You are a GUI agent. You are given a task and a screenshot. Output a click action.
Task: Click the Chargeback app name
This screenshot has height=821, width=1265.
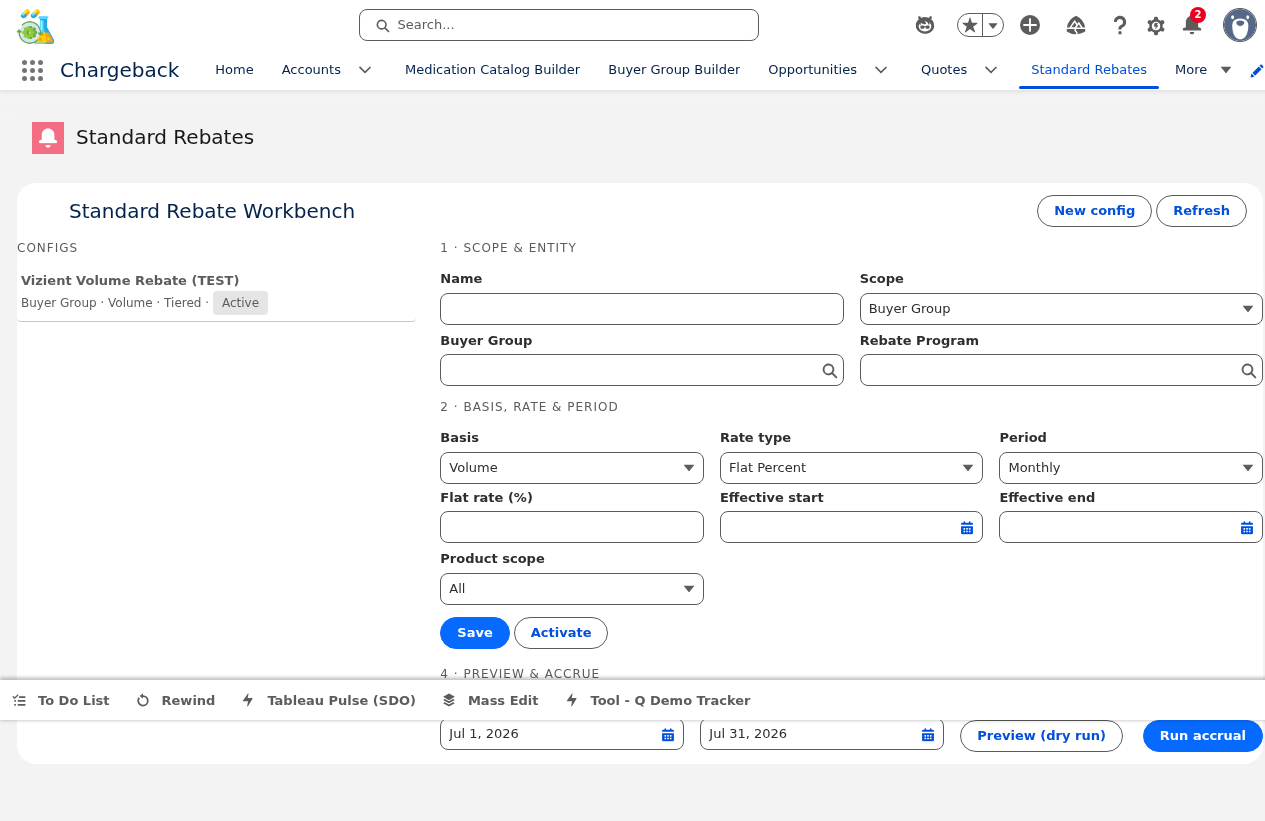click(120, 70)
